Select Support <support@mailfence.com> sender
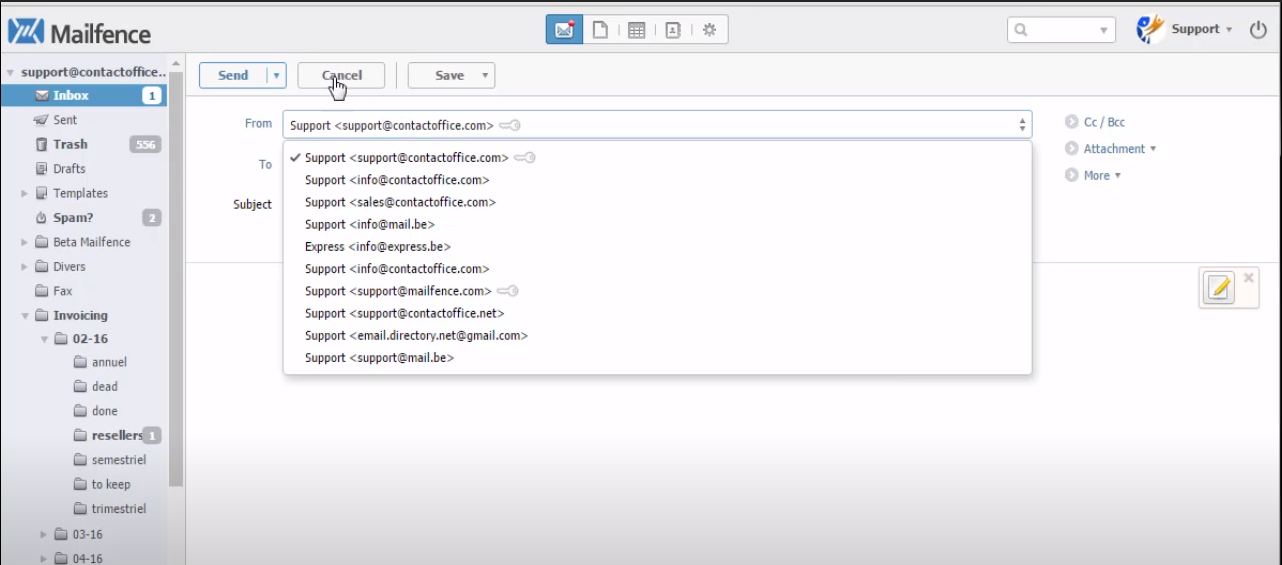 [x=657, y=291]
